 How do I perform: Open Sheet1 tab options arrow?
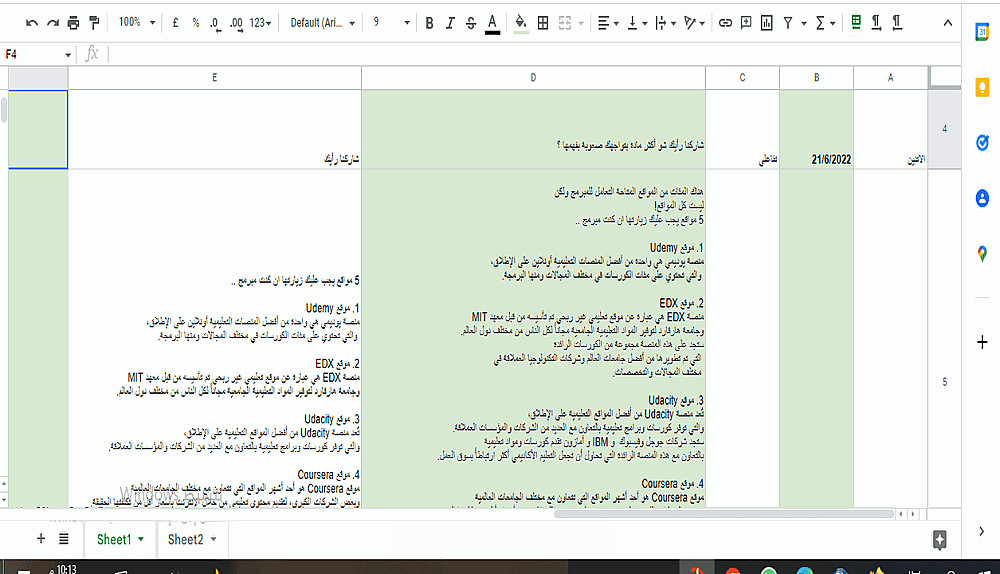click(x=141, y=540)
